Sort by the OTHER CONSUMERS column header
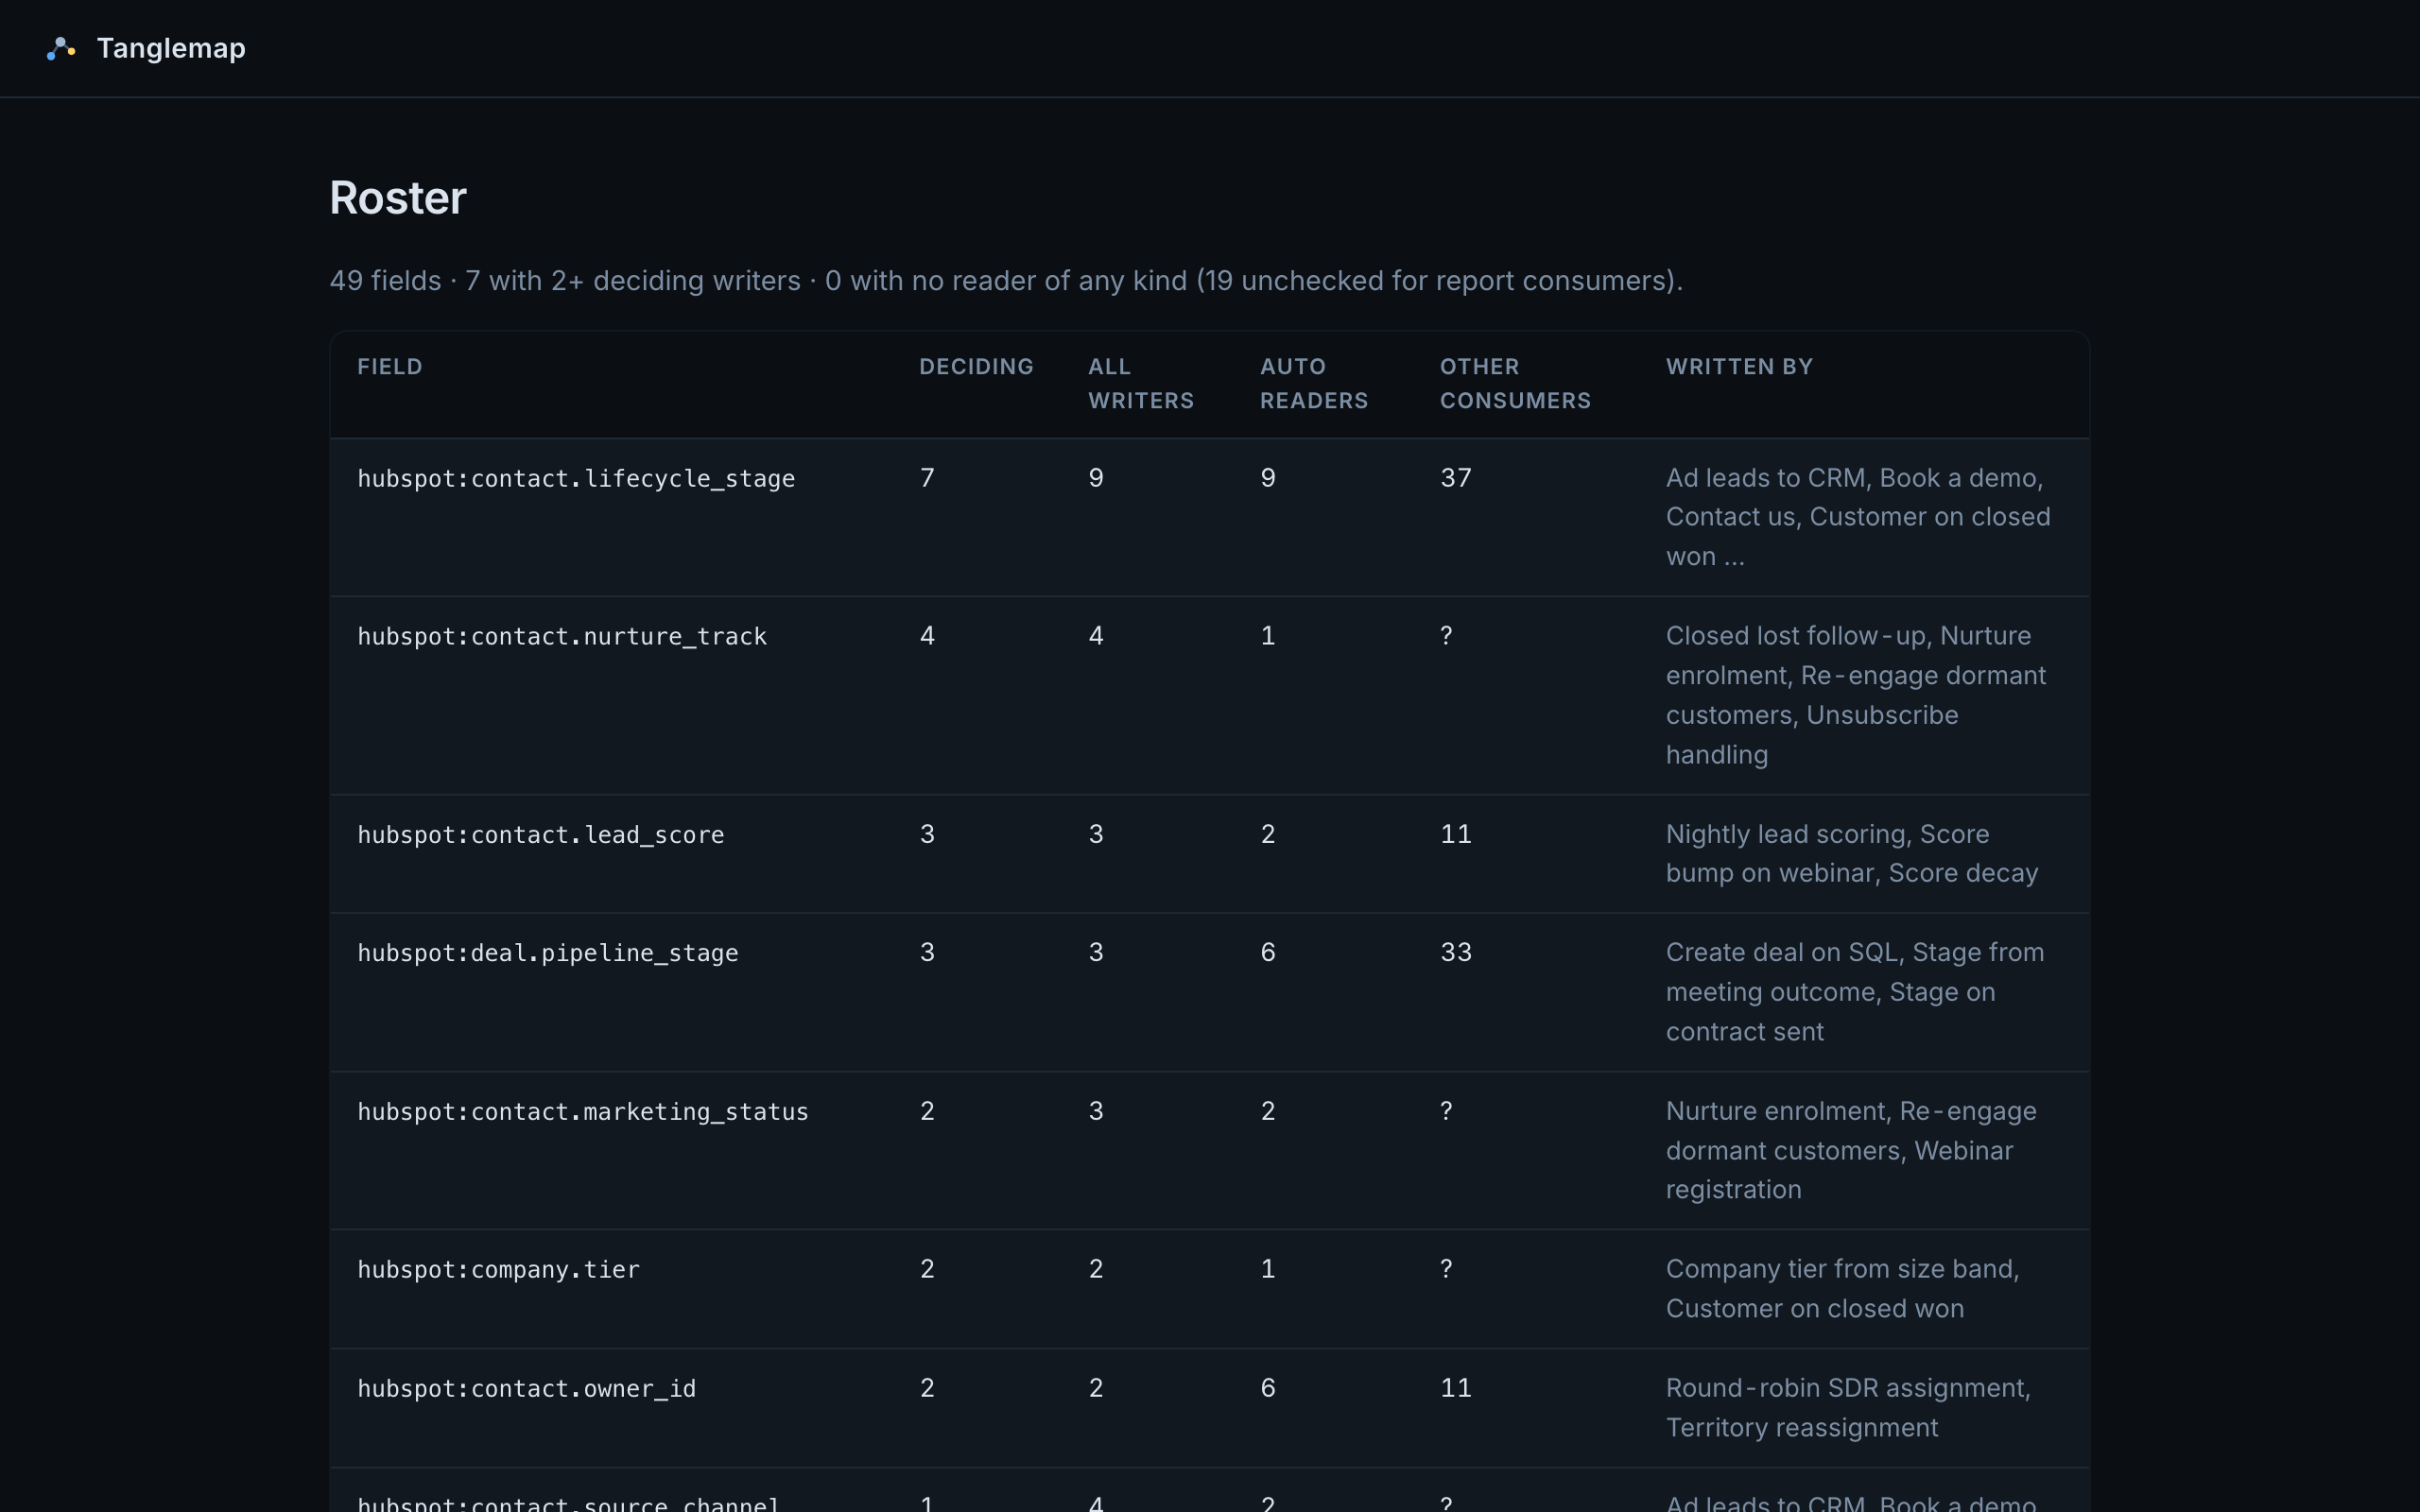This screenshot has width=2420, height=1512. [x=1515, y=384]
